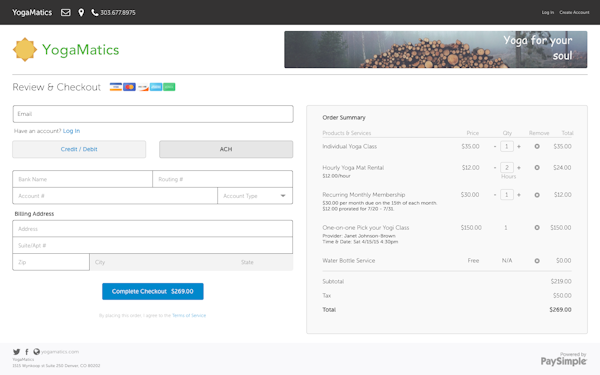Focus the Email input field
Viewport: 600px width, 375px height.
[x=153, y=114]
